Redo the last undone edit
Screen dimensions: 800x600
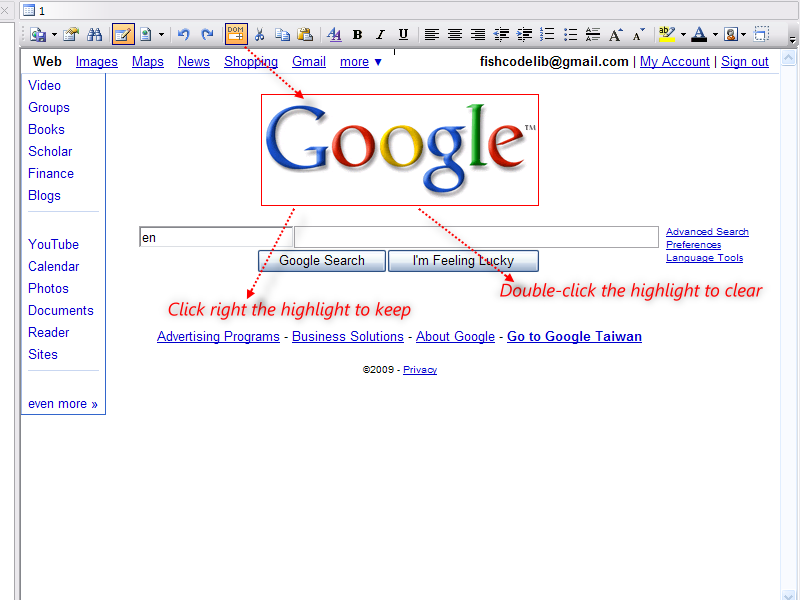click(207, 35)
